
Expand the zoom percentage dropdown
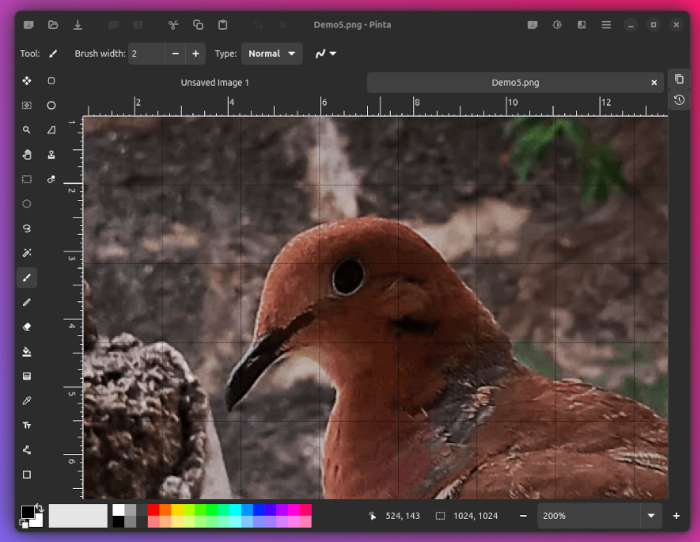tap(652, 516)
